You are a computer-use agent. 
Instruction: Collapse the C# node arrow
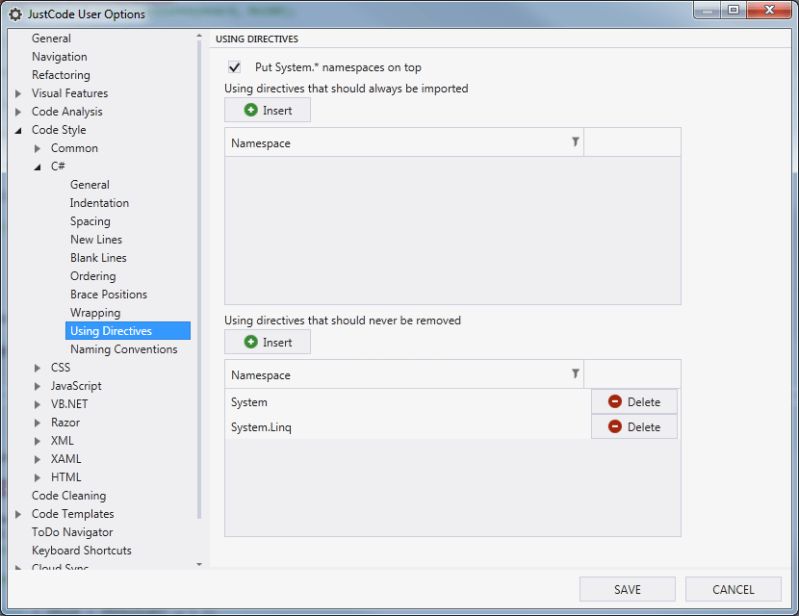point(37,167)
